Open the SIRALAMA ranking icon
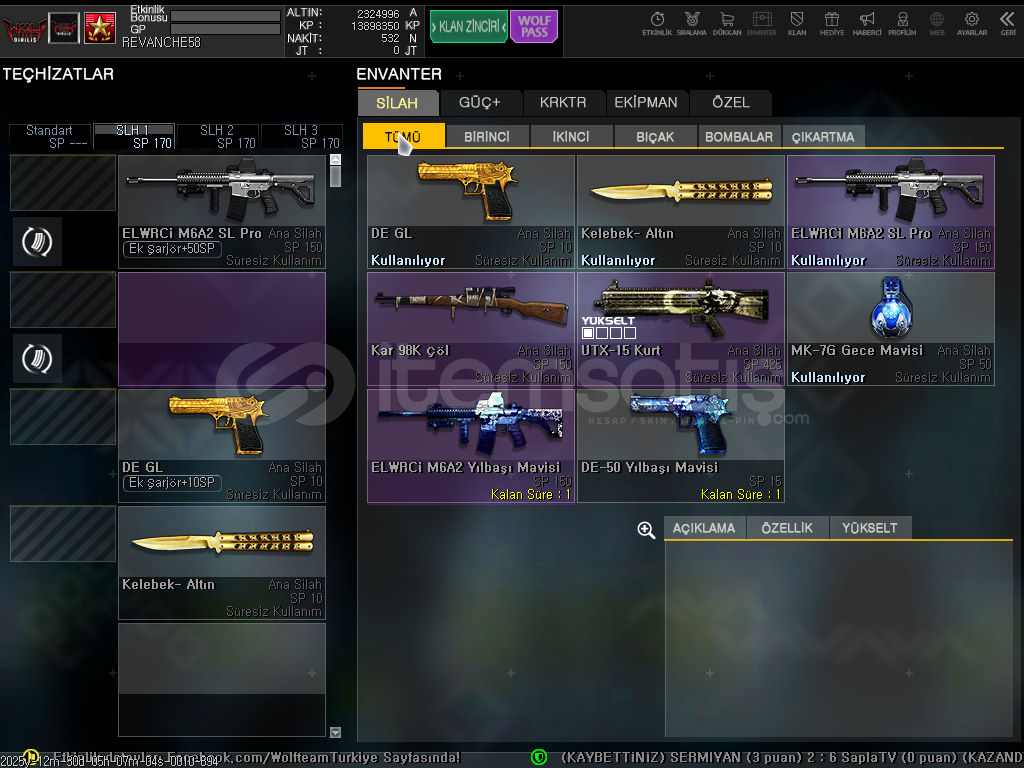Viewport: 1024px width, 768px height. pyautogui.click(x=692, y=24)
